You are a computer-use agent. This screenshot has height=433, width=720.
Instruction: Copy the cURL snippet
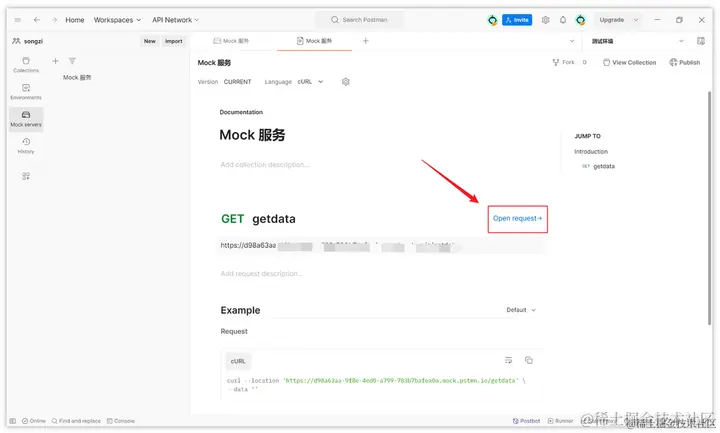529,360
